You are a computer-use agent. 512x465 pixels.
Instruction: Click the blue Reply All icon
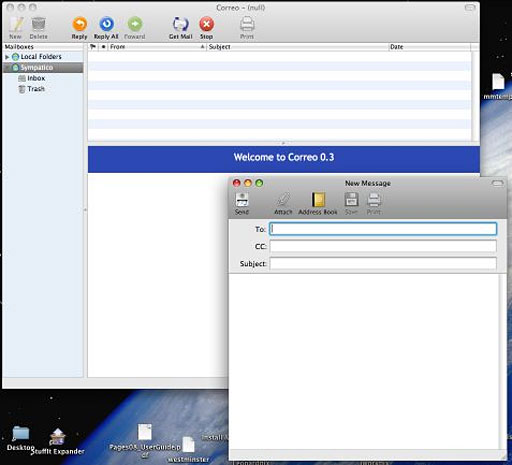106,24
